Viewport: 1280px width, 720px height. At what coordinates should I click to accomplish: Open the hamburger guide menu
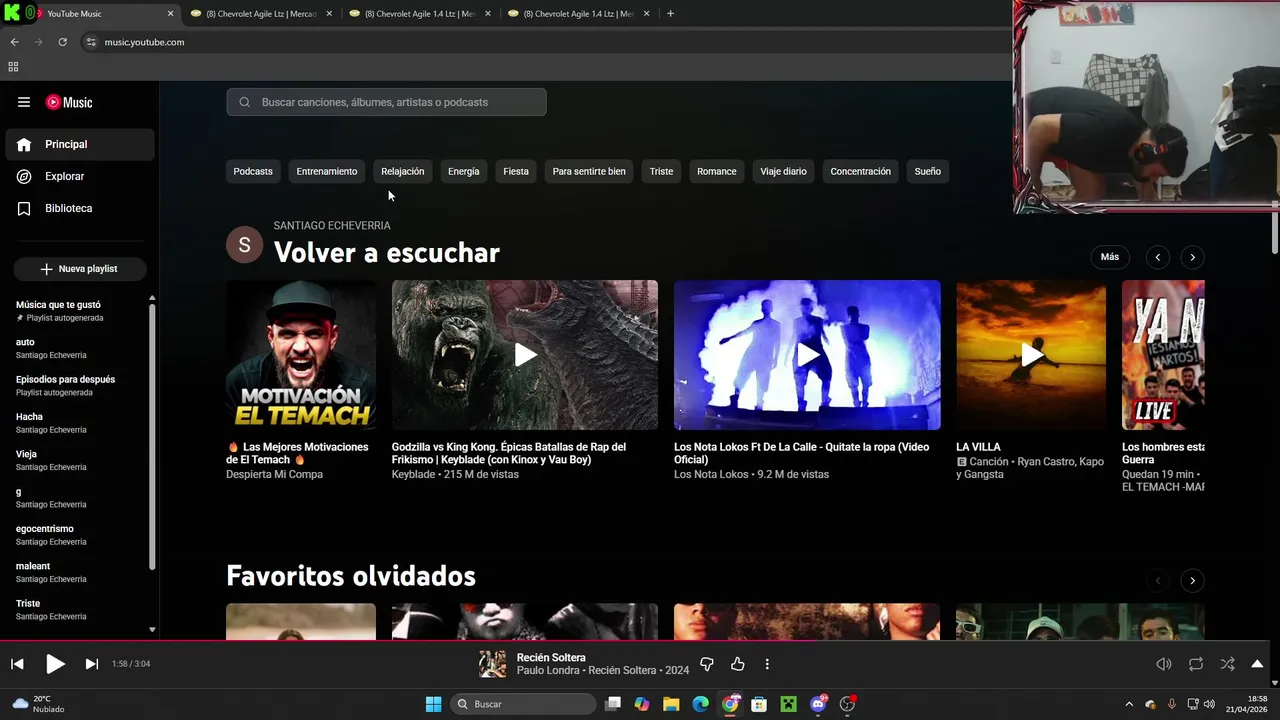[24, 102]
